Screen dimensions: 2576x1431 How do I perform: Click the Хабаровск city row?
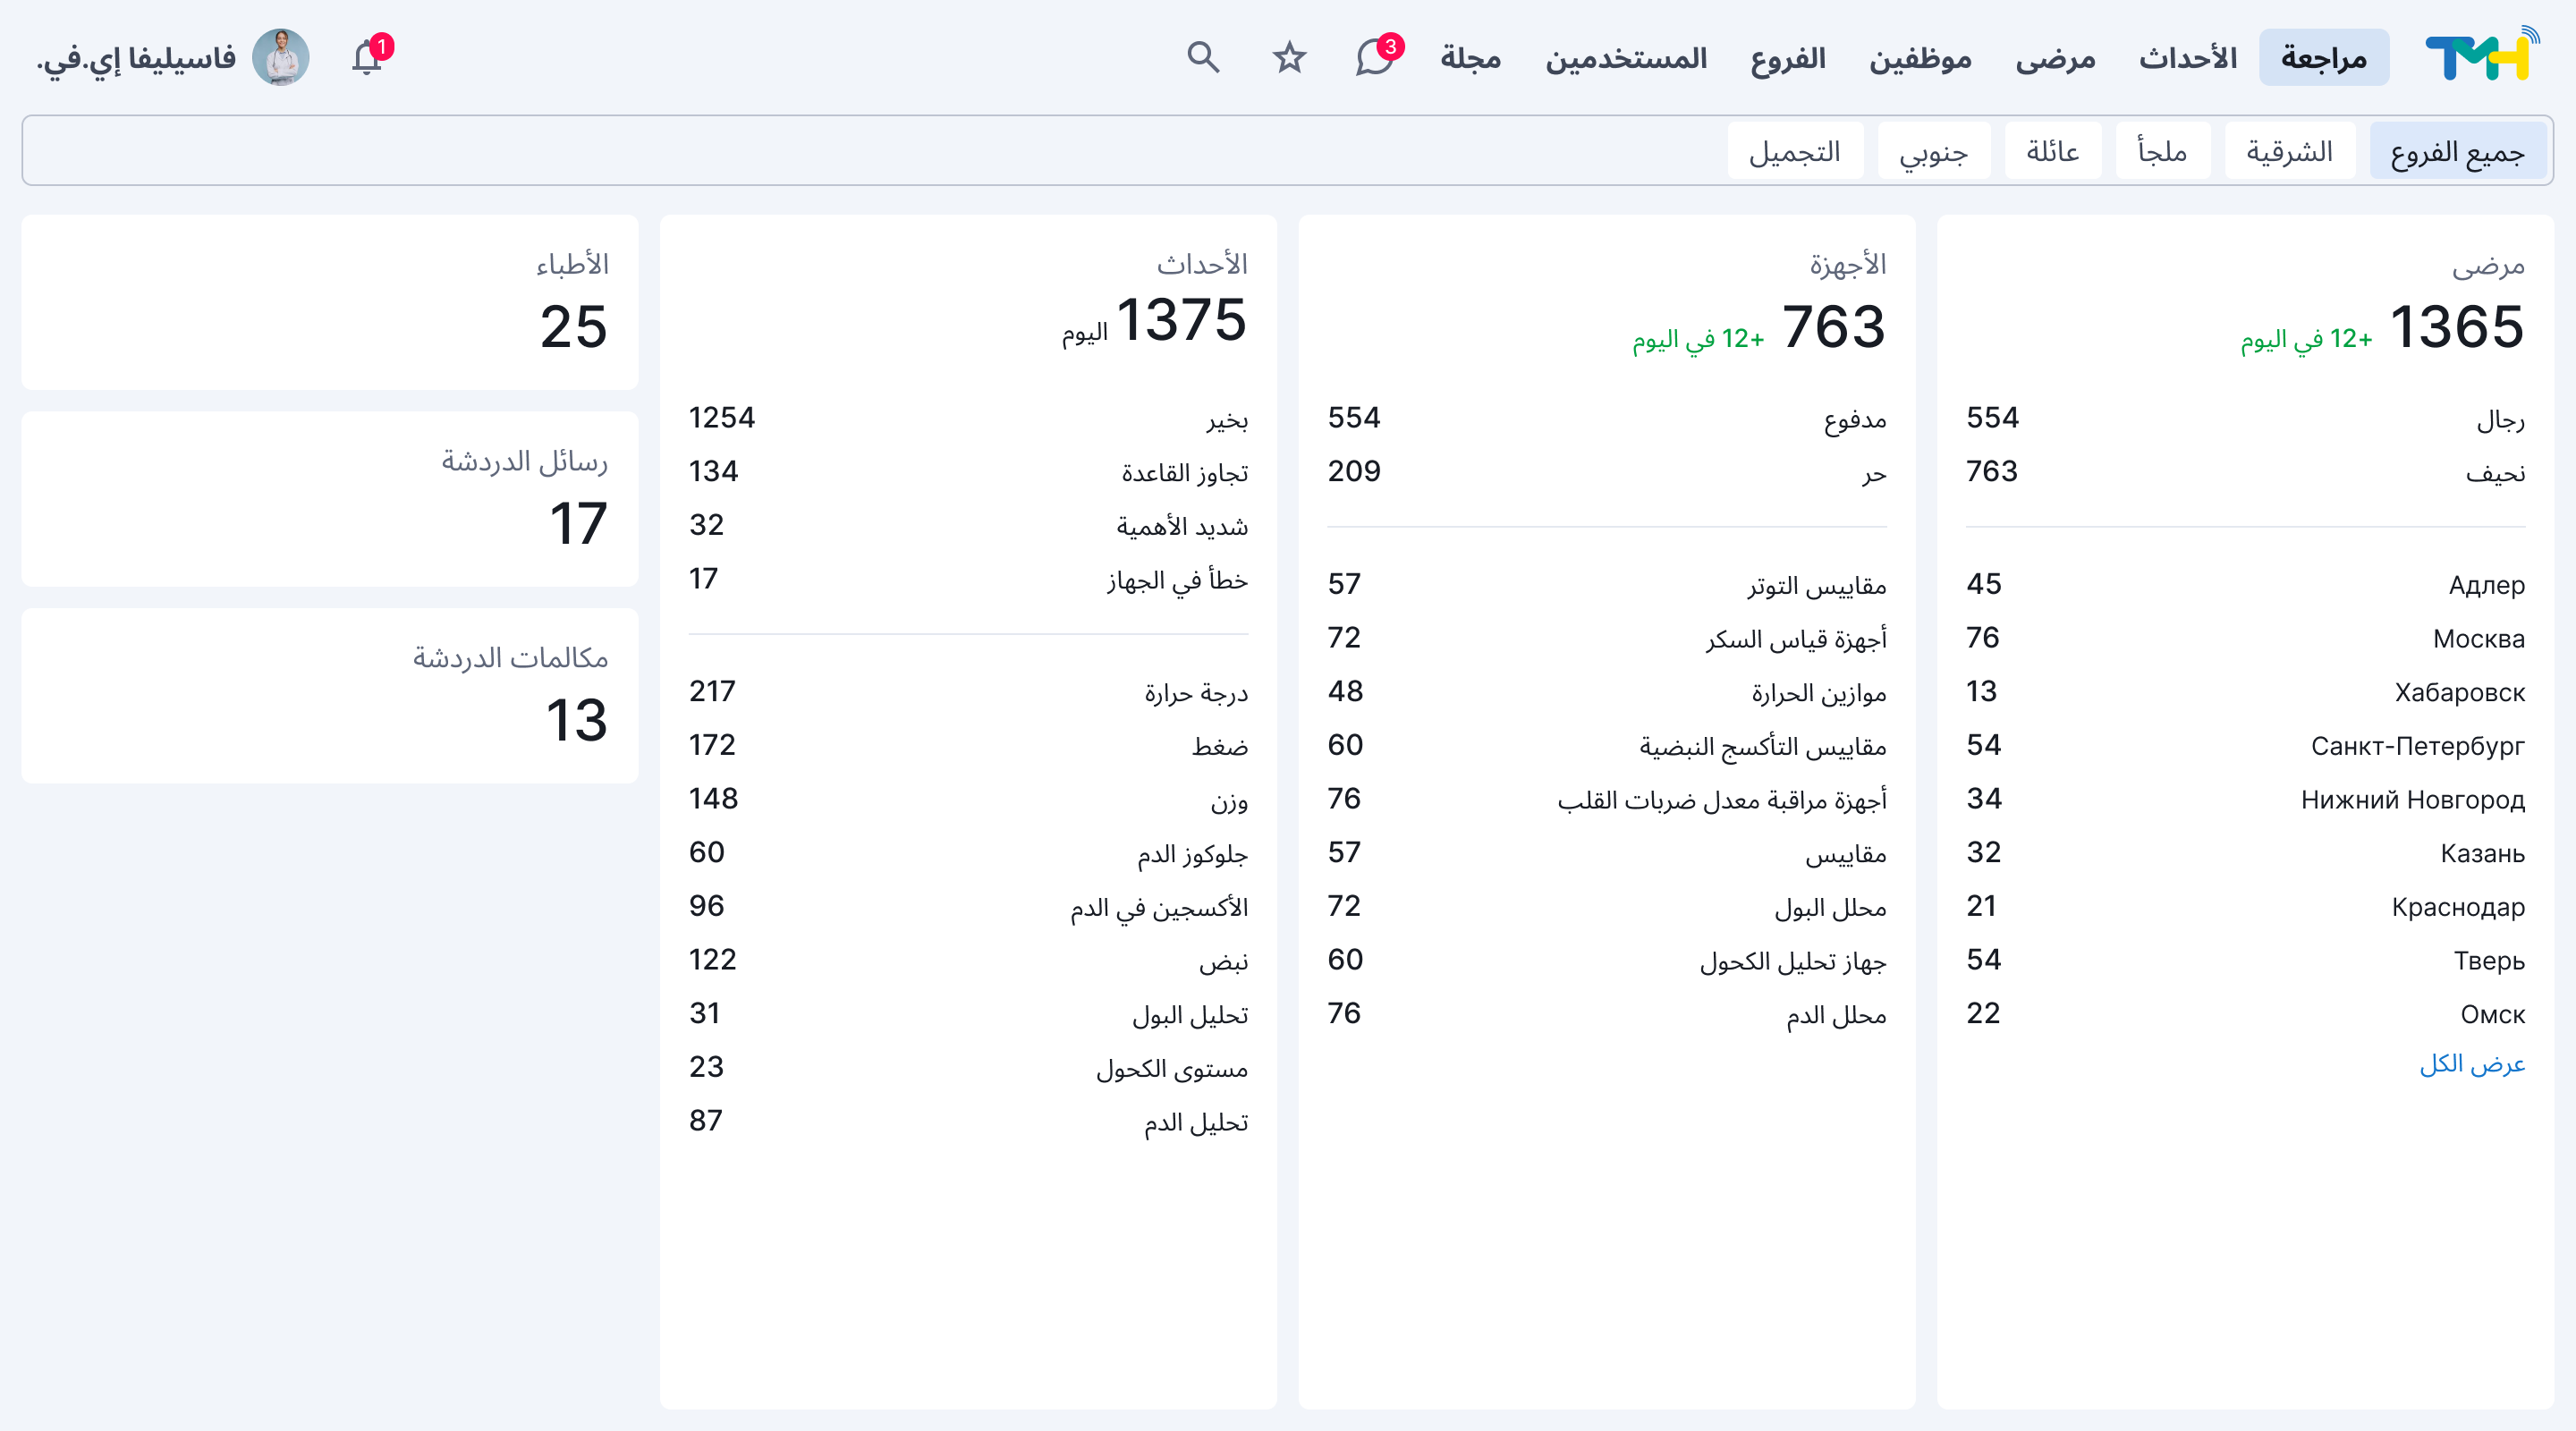click(x=2245, y=692)
